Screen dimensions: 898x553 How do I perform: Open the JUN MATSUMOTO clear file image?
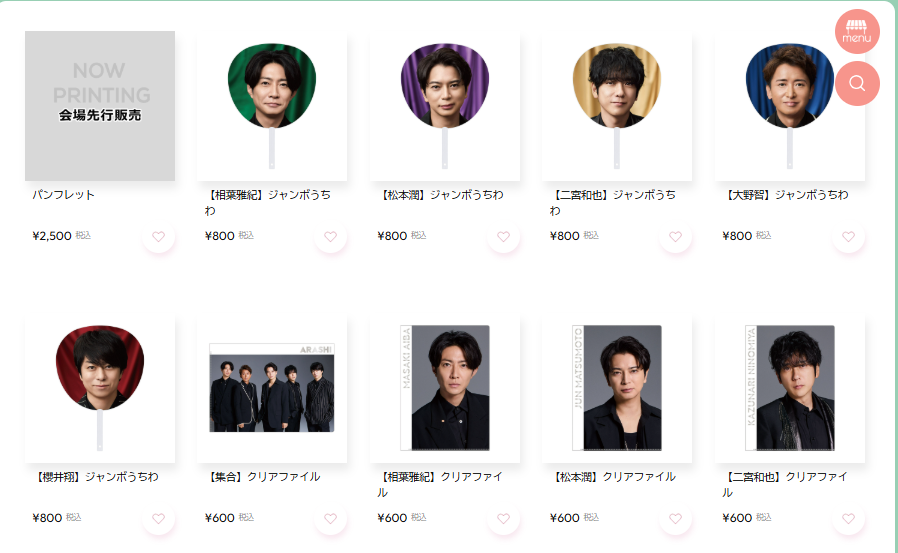617,388
